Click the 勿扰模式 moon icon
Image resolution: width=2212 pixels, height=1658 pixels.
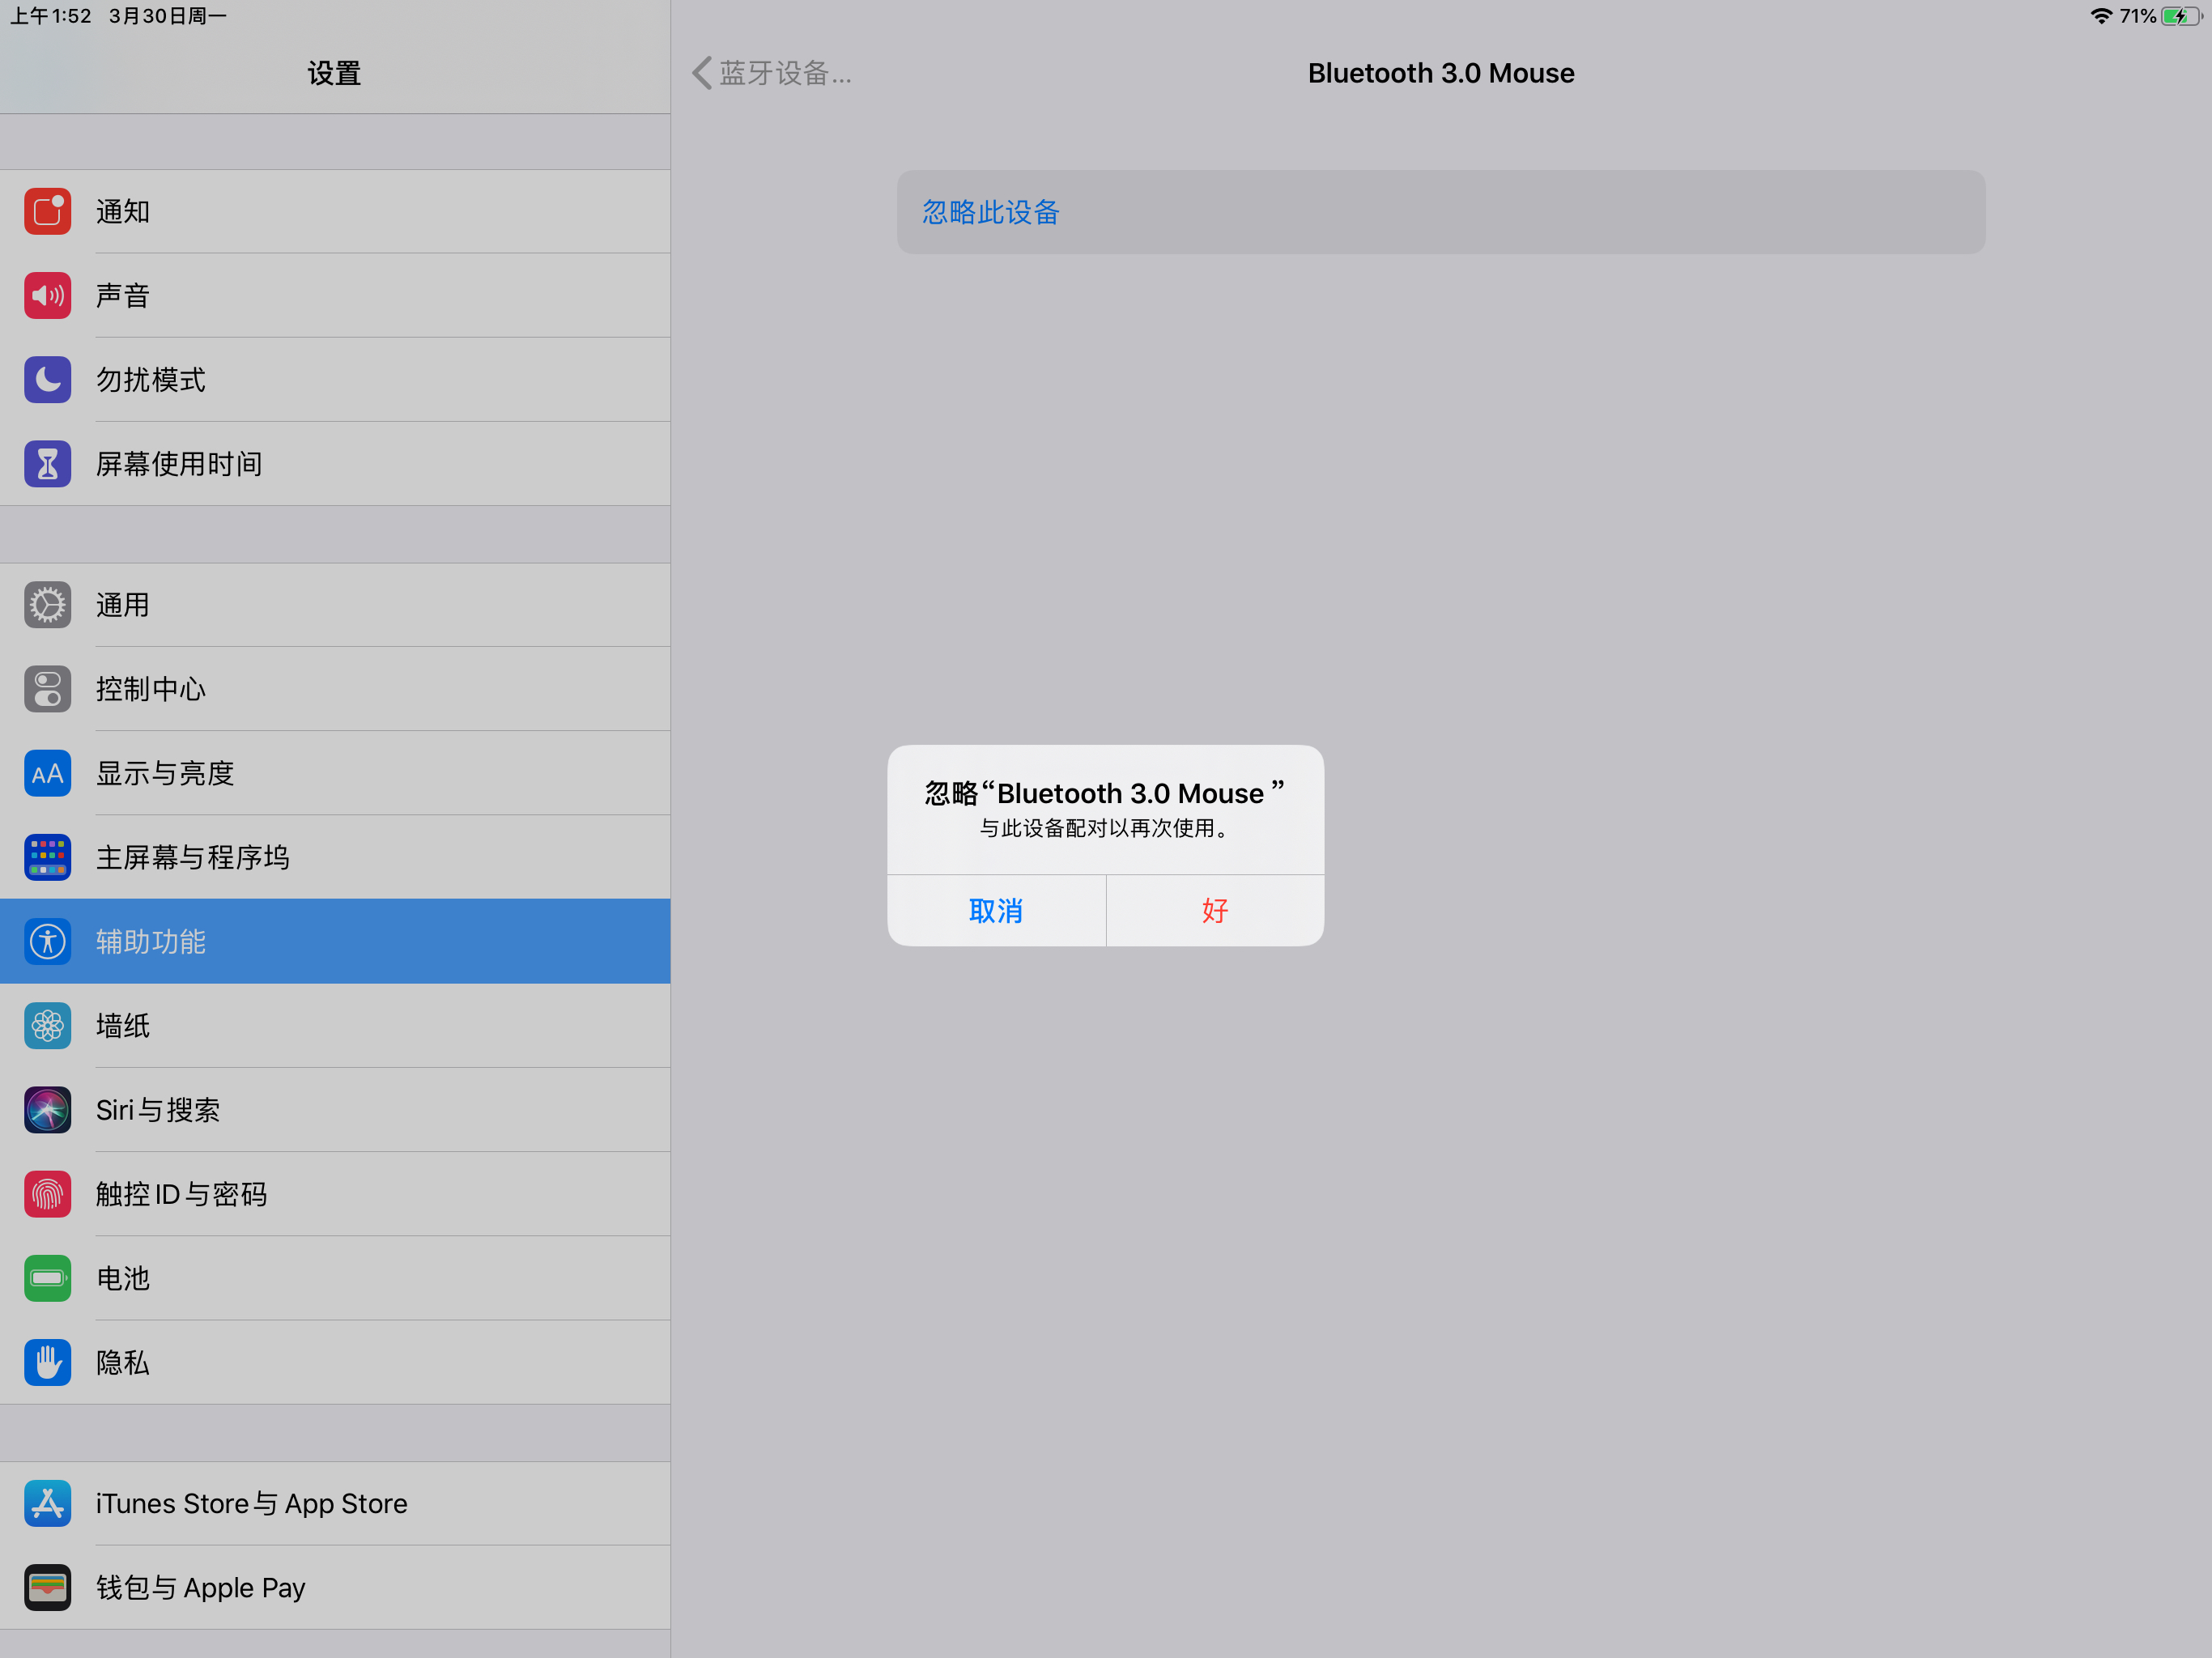[47, 379]
